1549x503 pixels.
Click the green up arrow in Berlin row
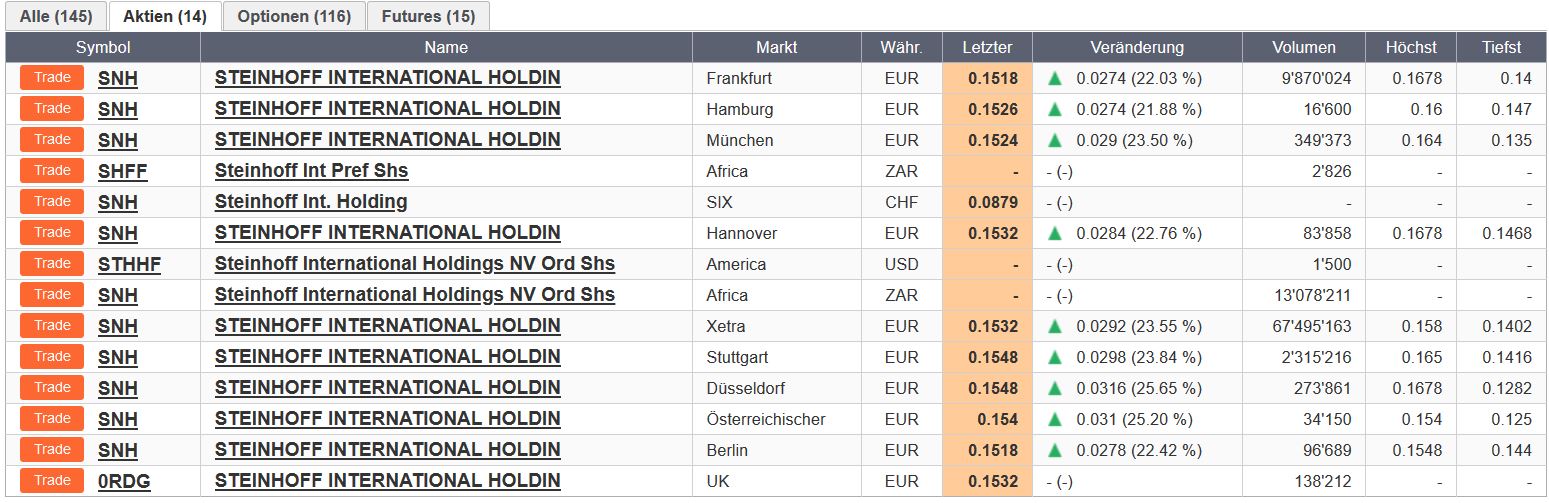pos(1054,450)
